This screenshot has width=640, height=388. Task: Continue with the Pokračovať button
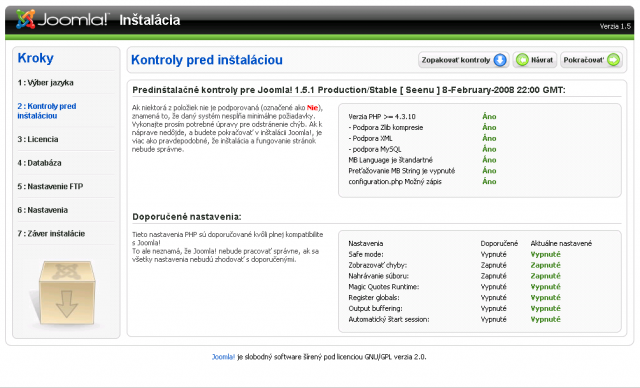point(591,60)
